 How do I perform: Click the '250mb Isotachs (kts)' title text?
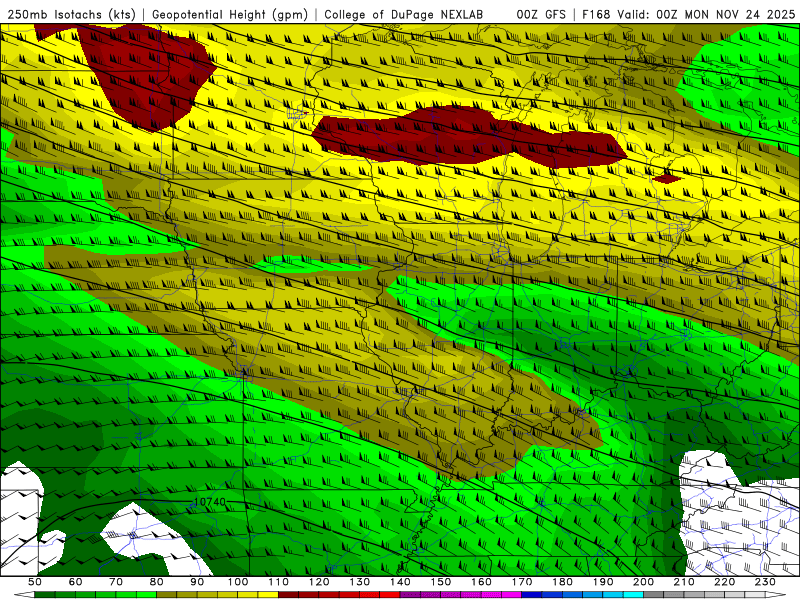point(71,14)
